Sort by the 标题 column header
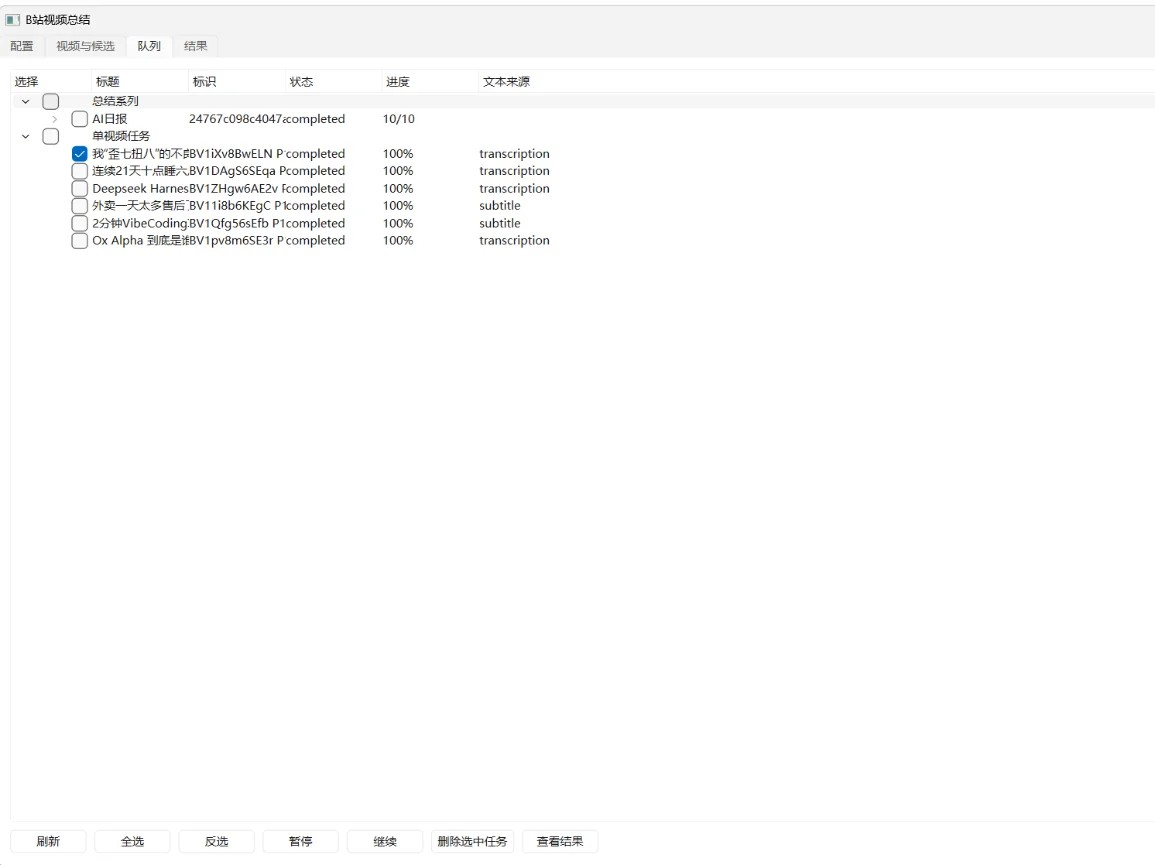This screenshot has width=1155, height=865. 139,82
